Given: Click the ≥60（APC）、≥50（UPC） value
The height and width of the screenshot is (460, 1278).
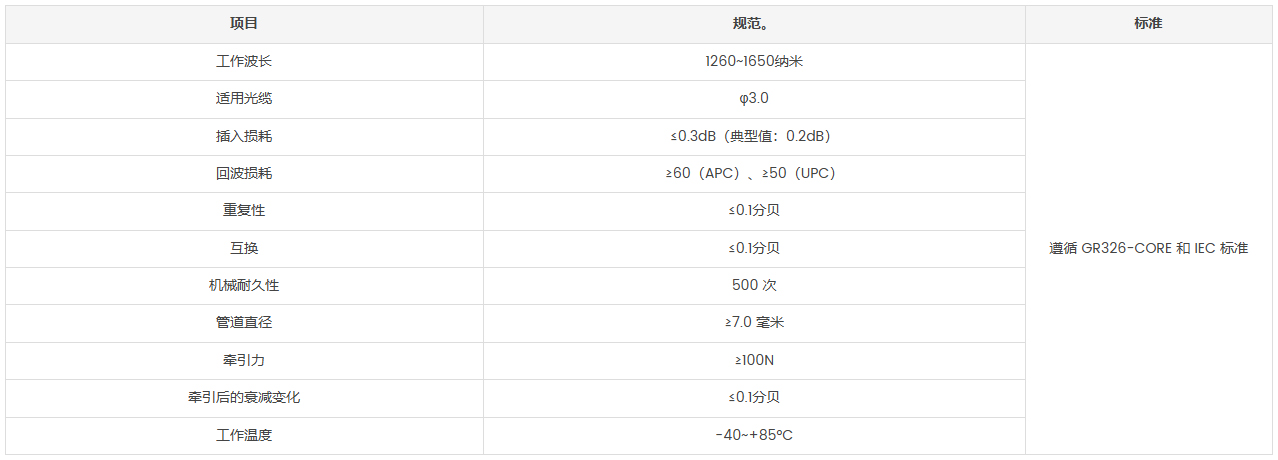Looking at the screenshot, I should [754, 173].
